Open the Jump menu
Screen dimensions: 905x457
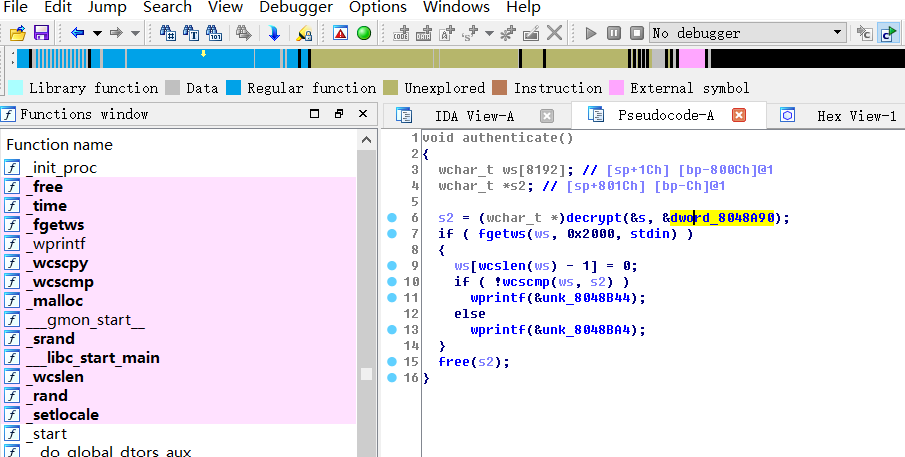tap(107, 8)
